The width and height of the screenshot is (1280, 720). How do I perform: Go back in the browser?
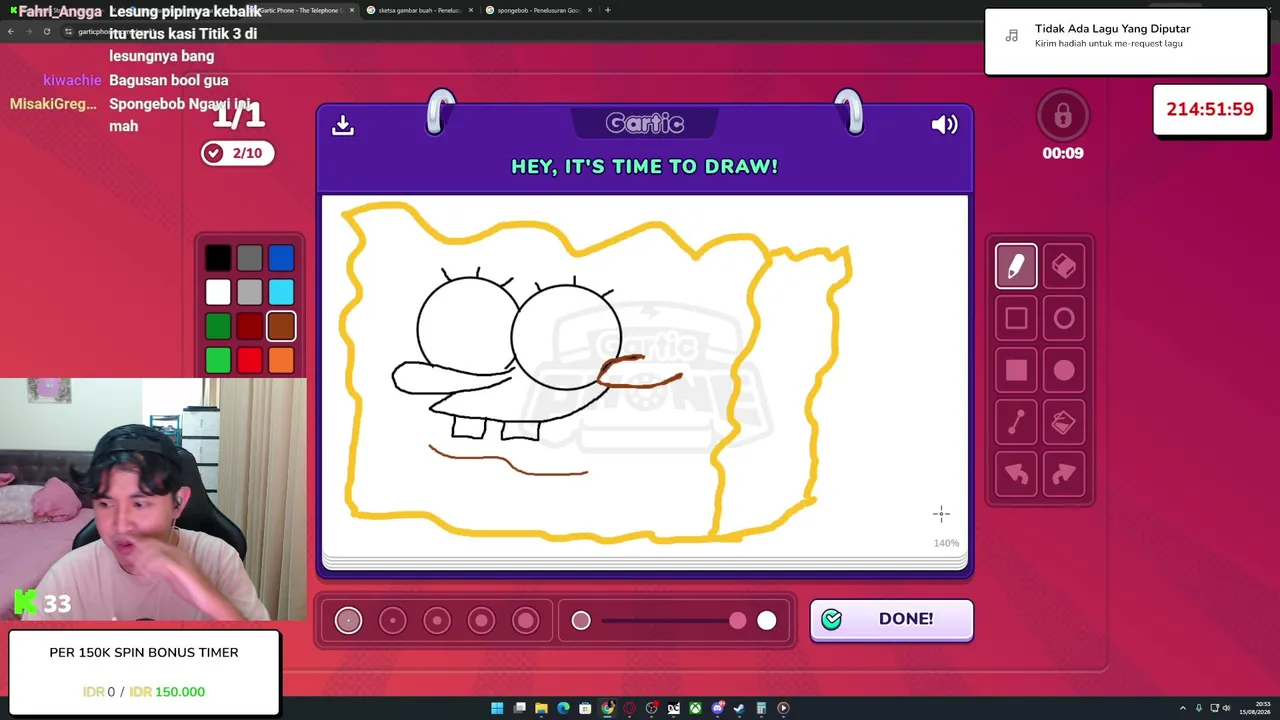(10, 32)
